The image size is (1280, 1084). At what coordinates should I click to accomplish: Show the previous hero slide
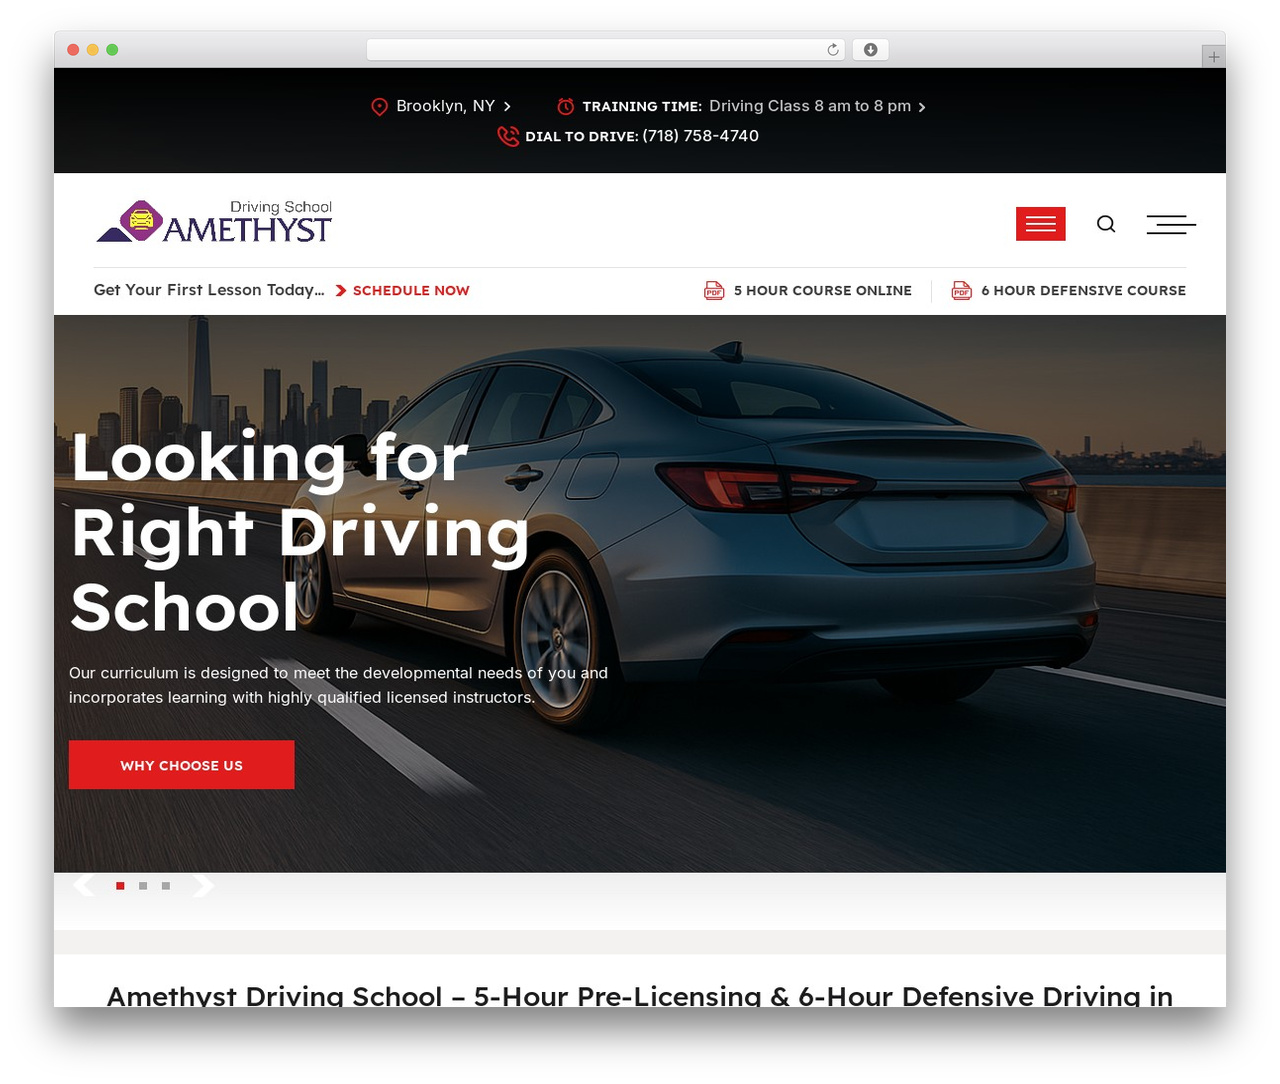point(85,885)
